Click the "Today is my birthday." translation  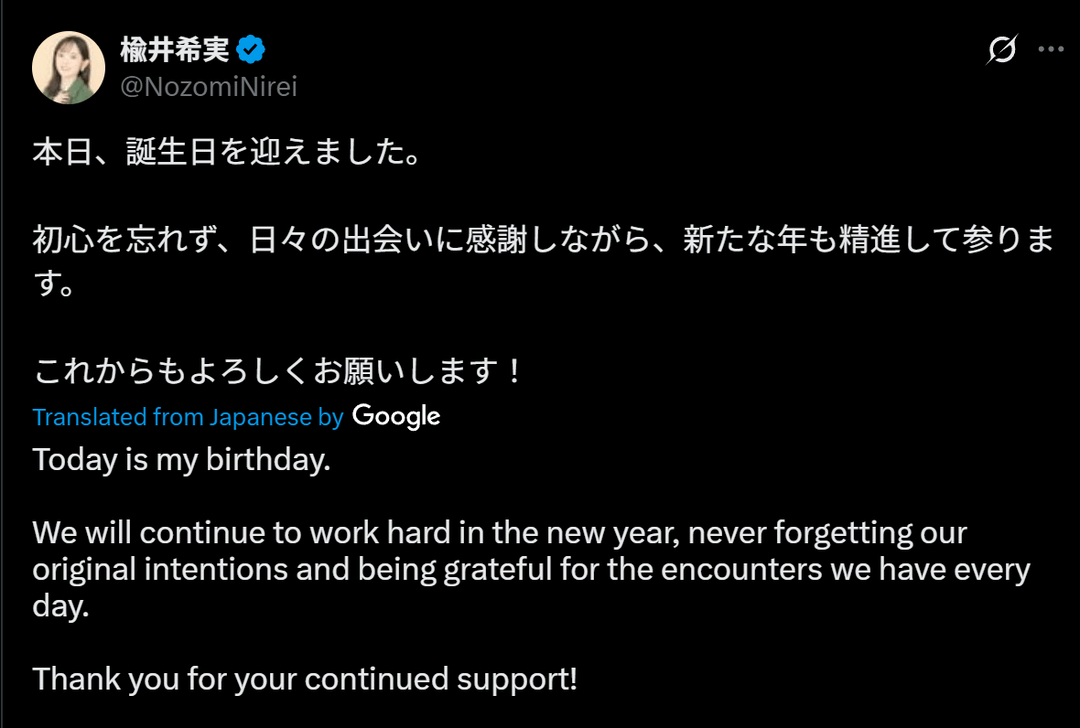181,460
